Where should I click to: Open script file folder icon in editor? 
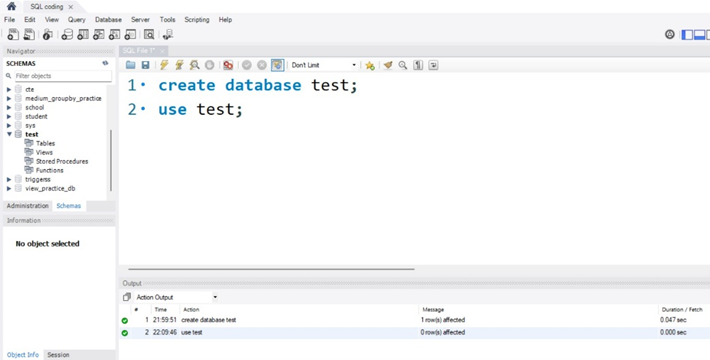click(130, 65)
